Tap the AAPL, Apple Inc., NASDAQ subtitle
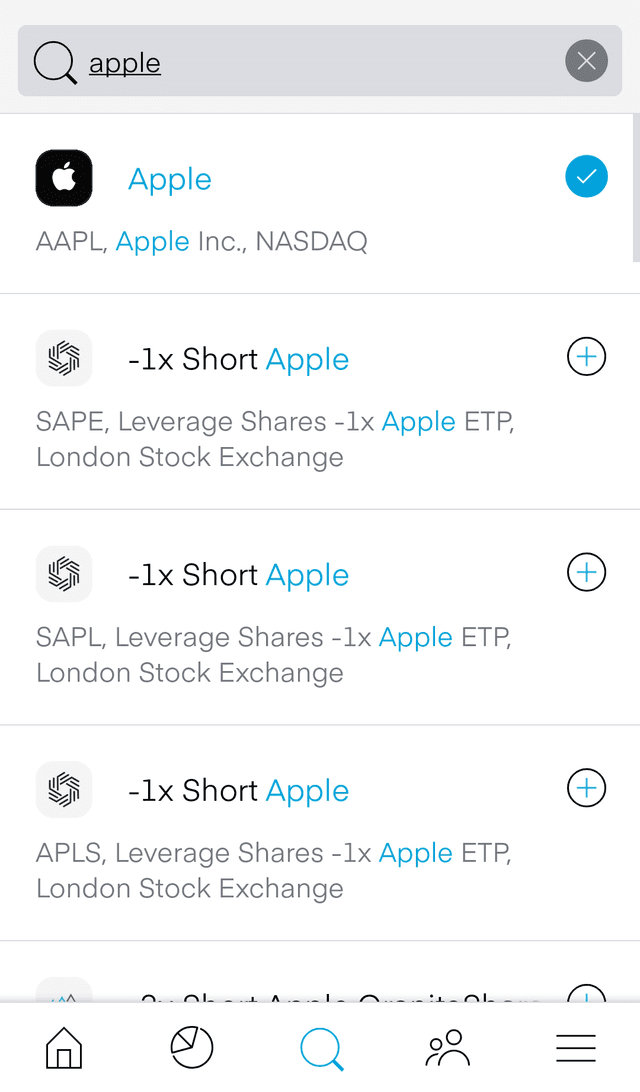 coord(202,241)
